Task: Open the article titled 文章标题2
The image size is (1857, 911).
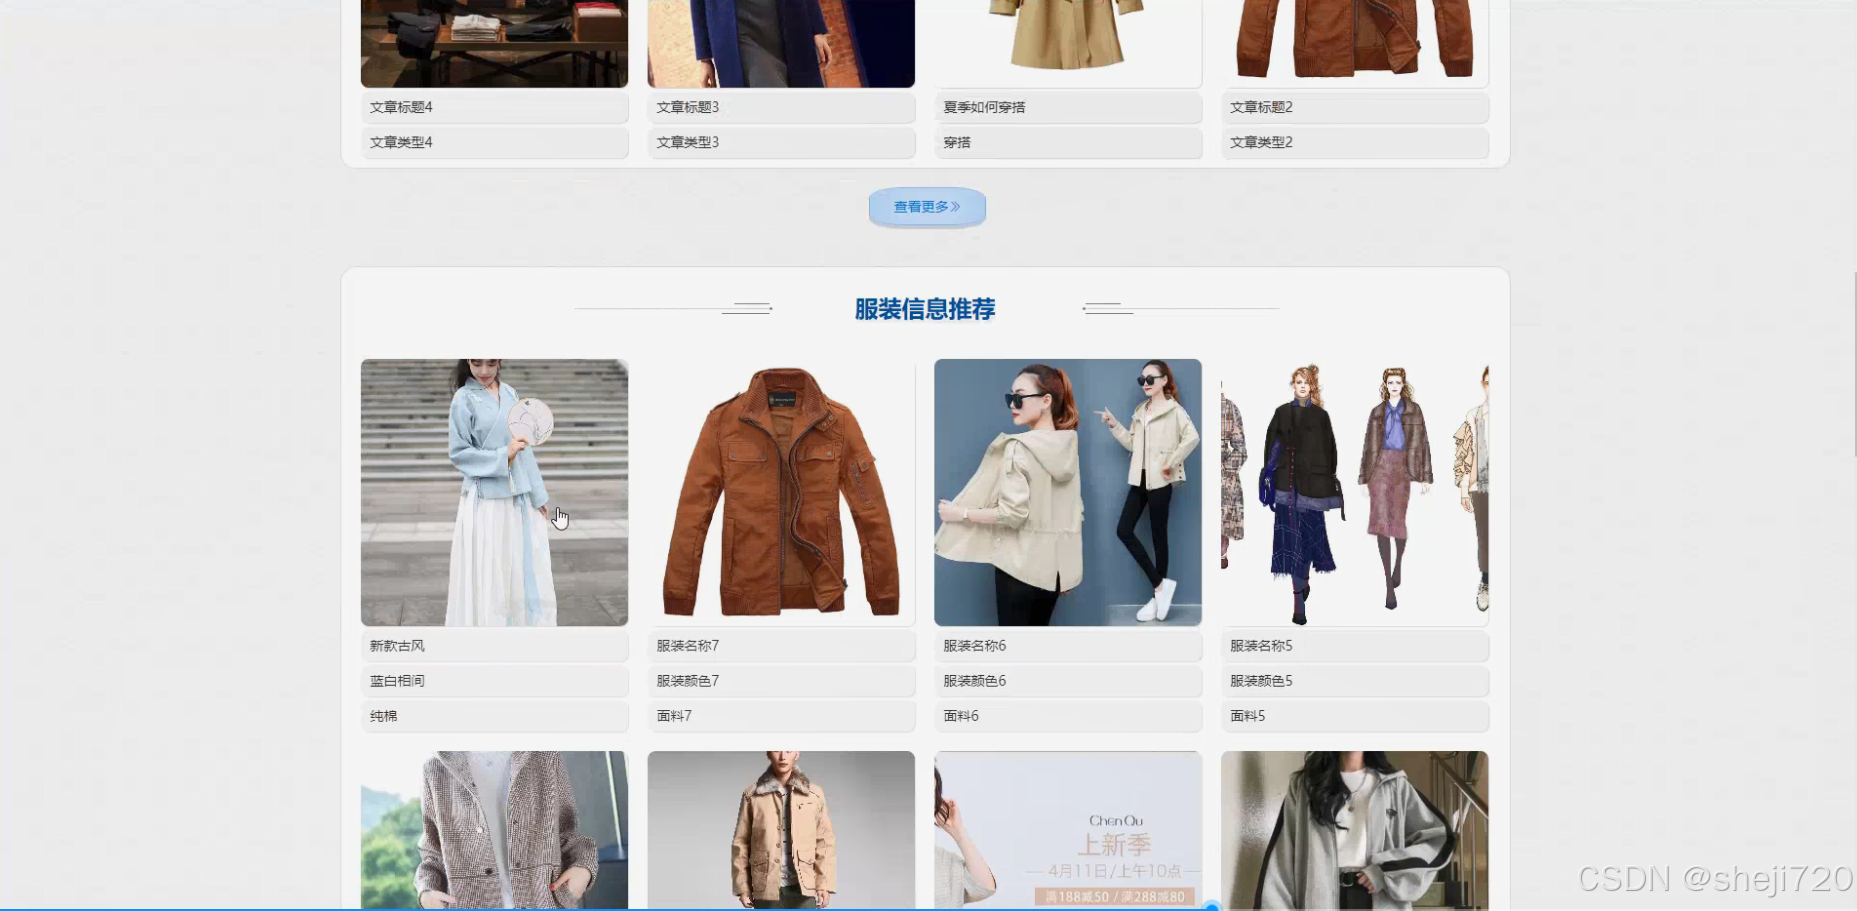Action: coord(1353,107)
